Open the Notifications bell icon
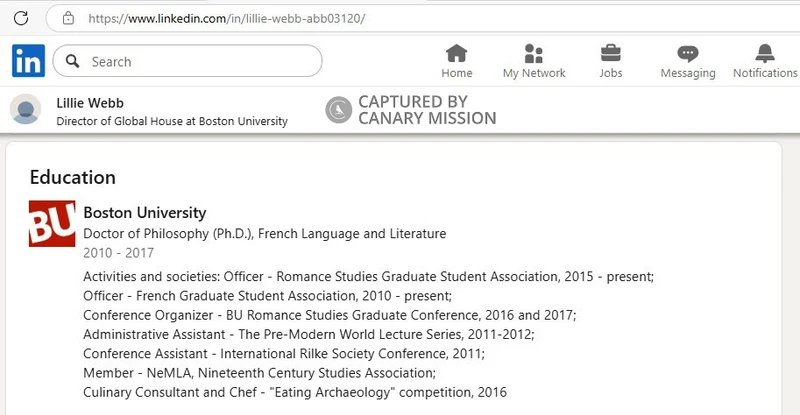The height and width of the screenshot is (415, 800). (765, 53)
